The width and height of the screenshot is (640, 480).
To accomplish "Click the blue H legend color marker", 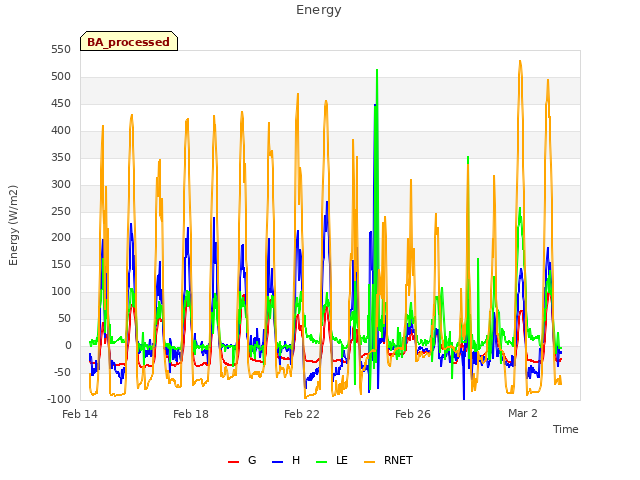I will pyautogui.click(x=277, y=462).
